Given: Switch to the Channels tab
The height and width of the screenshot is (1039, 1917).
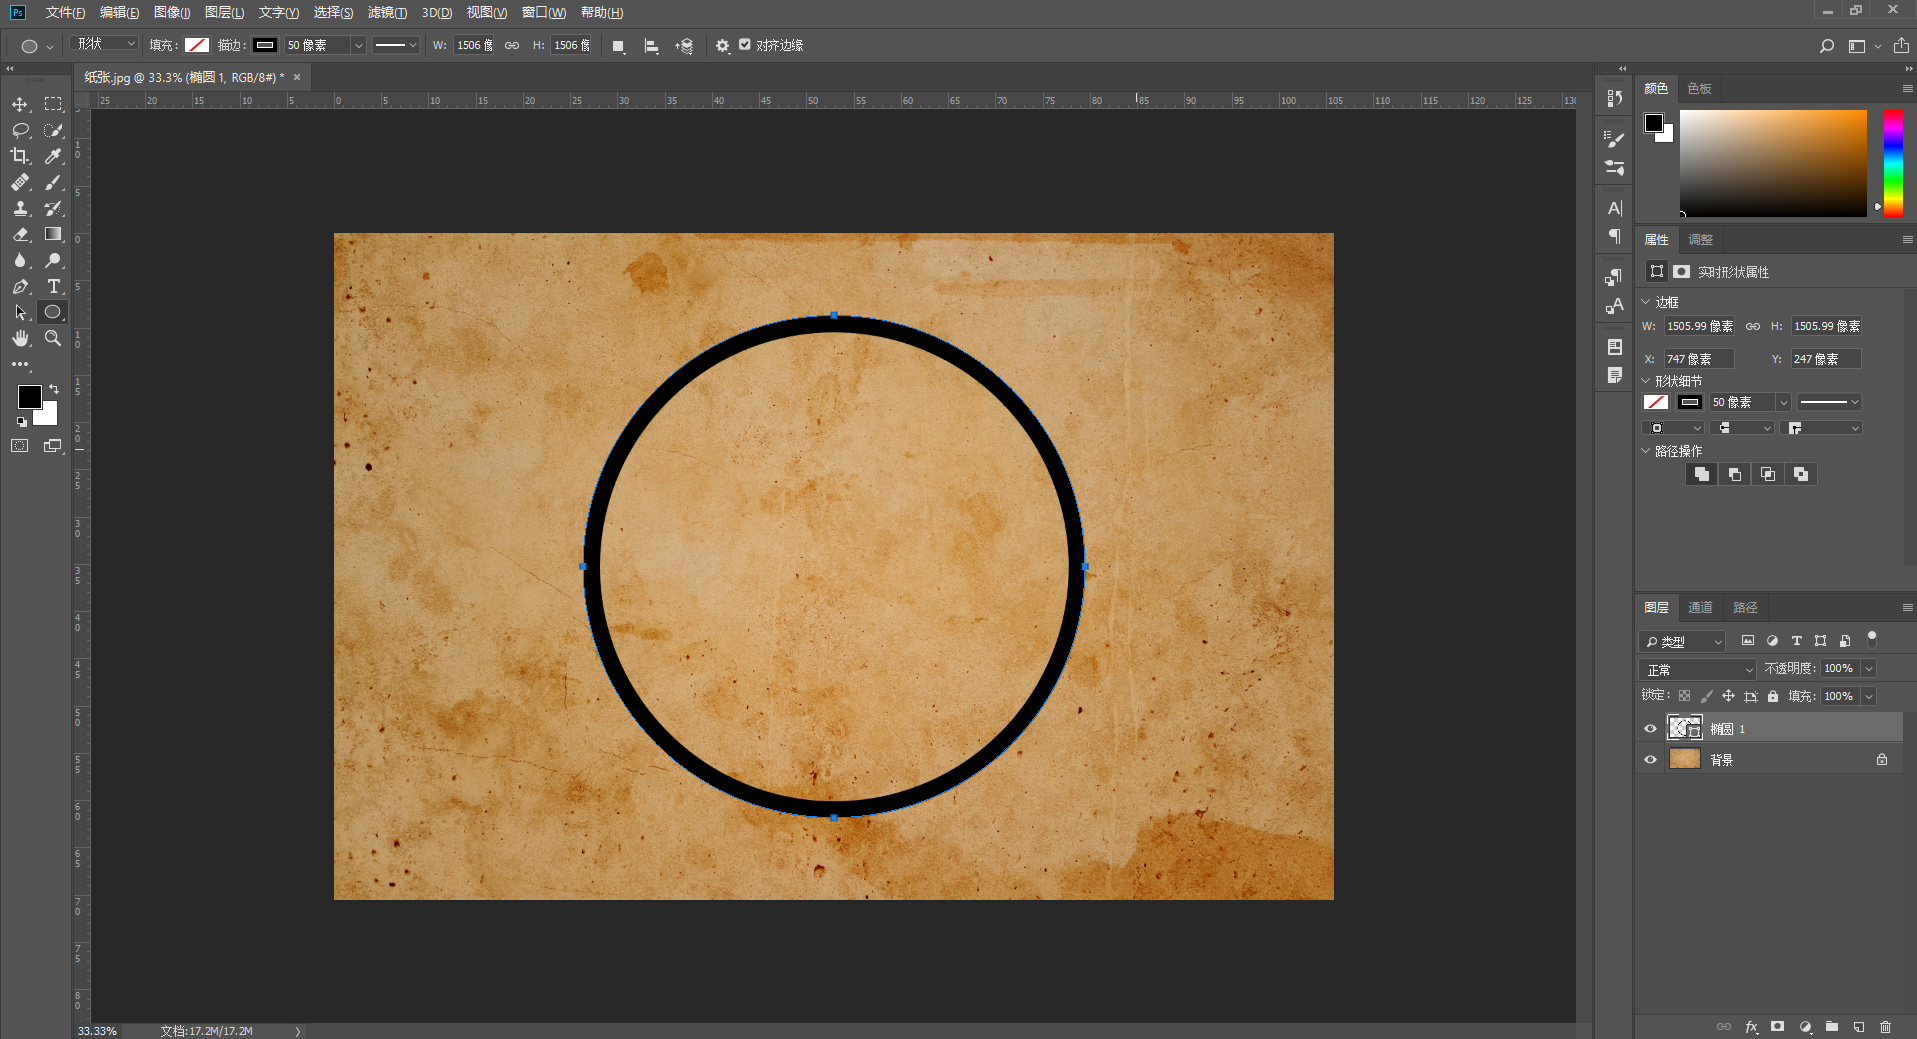Looking at the screenshot, I should click(1700, 607).
